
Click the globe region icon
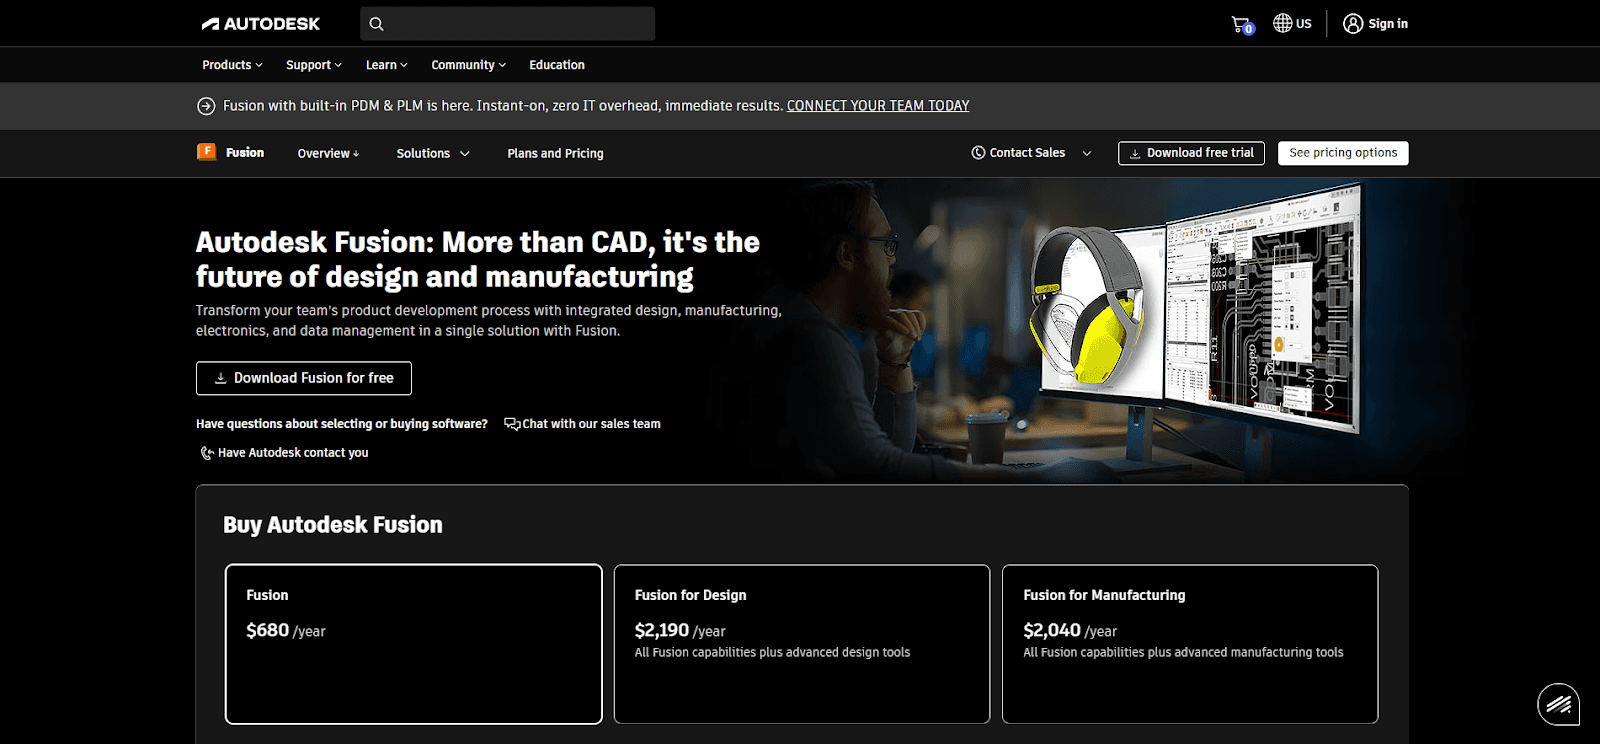[x=1282, y=23]
